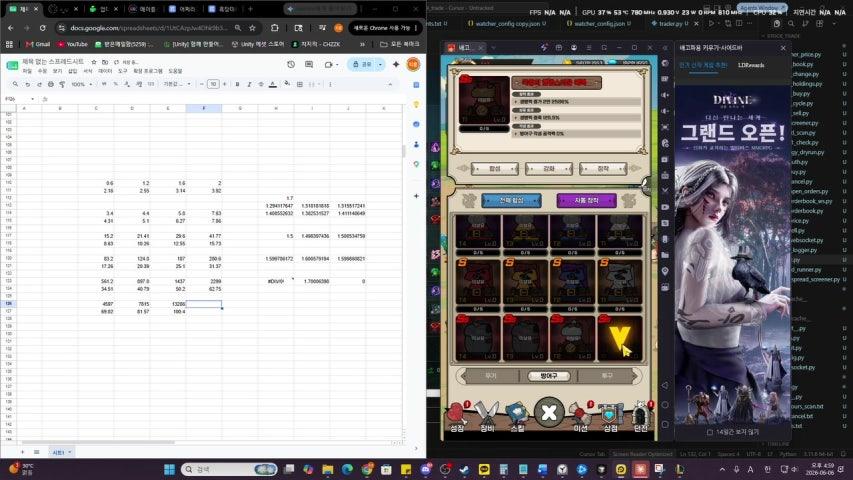Apply italic formatting in Sheets
Image resolution: width=853 pixels, height=480 pixels.
pyautogui.click(x=249, y=84)
